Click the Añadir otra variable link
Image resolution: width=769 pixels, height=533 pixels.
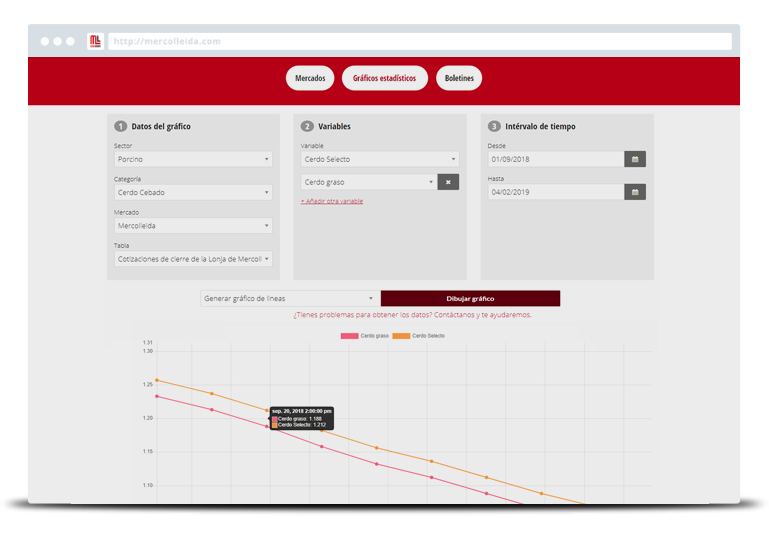332,201
